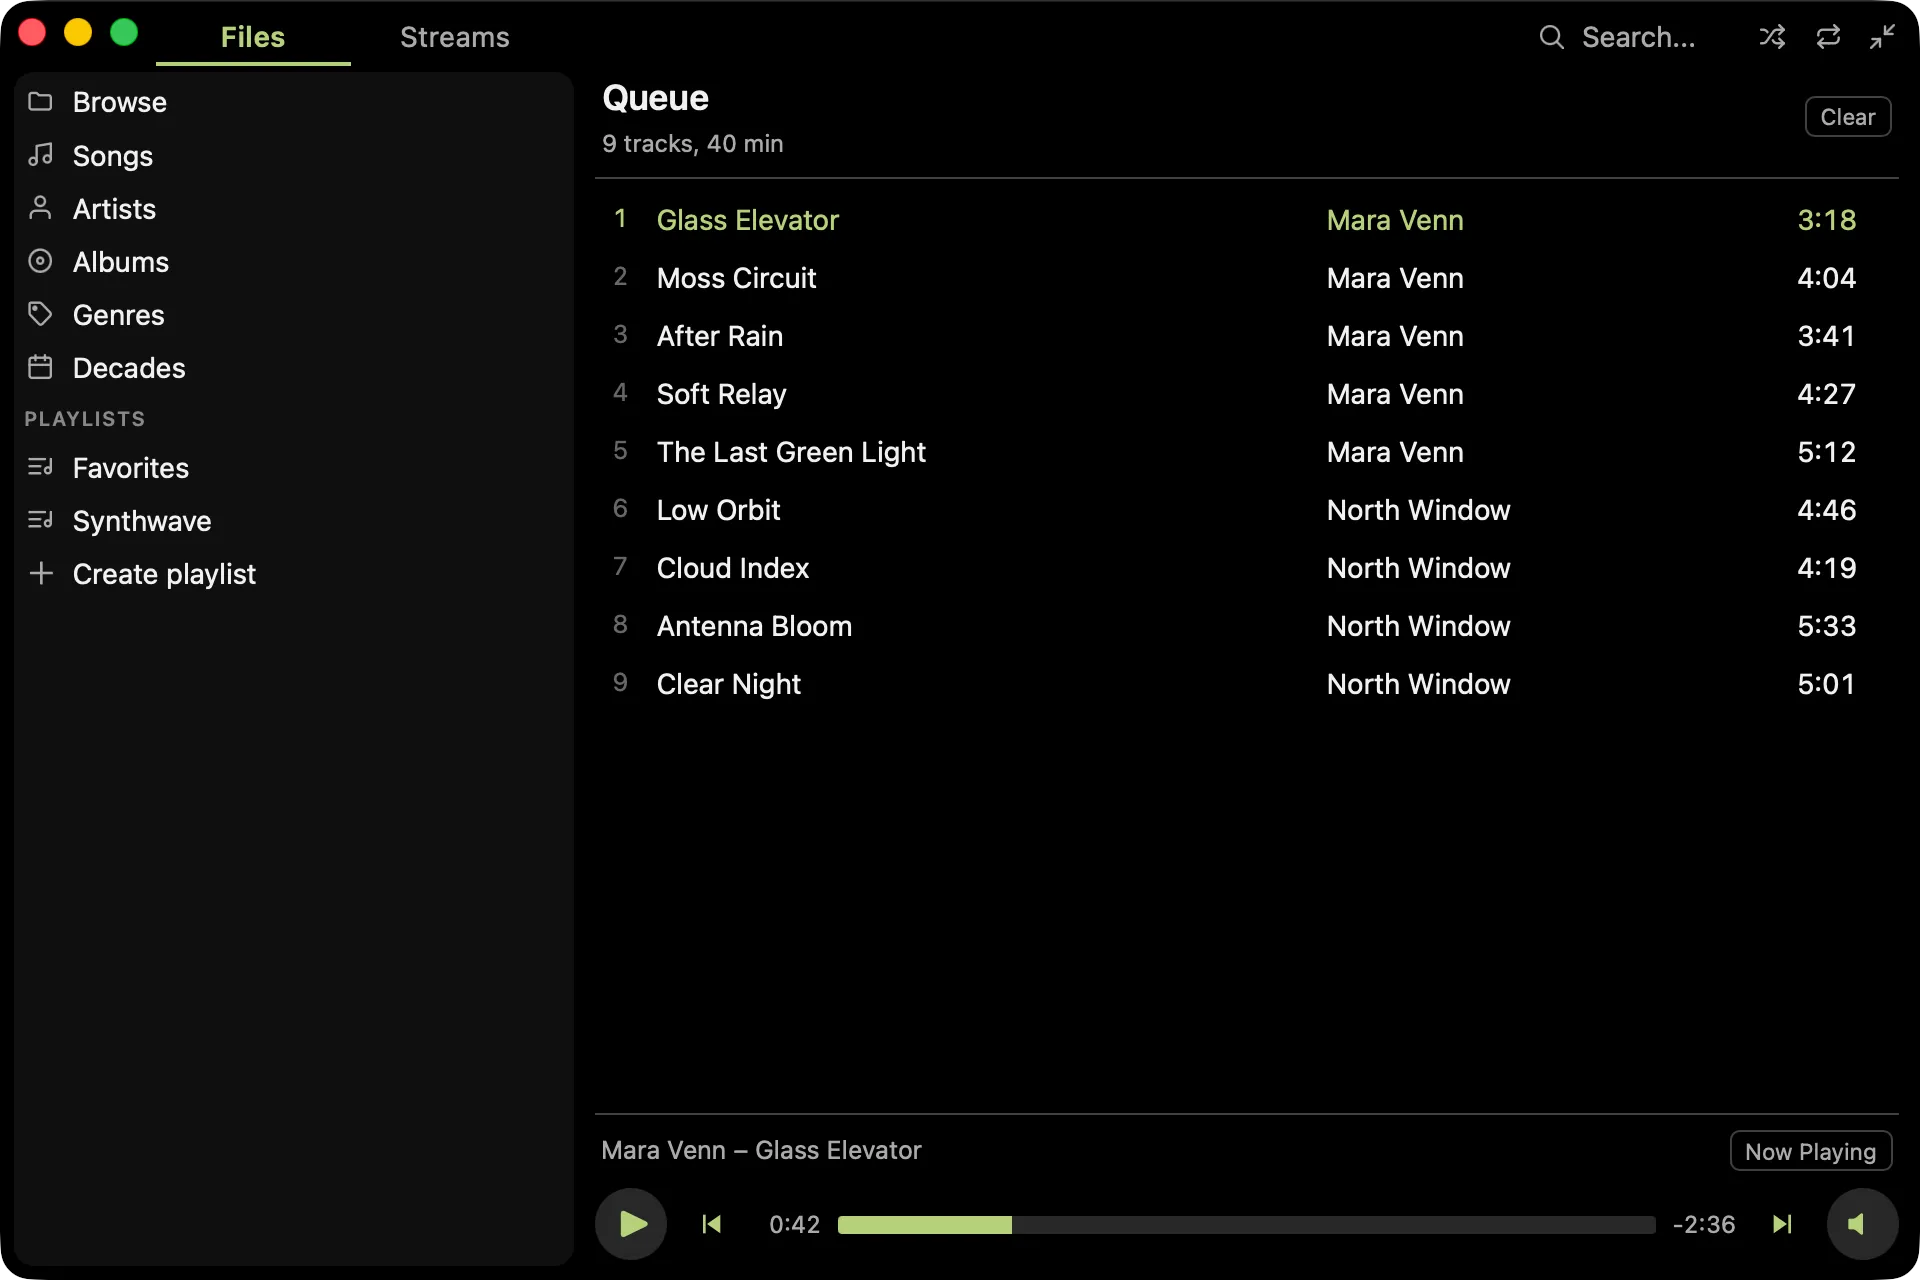Open Browse folder section
Screen dimensions: 1920x1280
293,102
